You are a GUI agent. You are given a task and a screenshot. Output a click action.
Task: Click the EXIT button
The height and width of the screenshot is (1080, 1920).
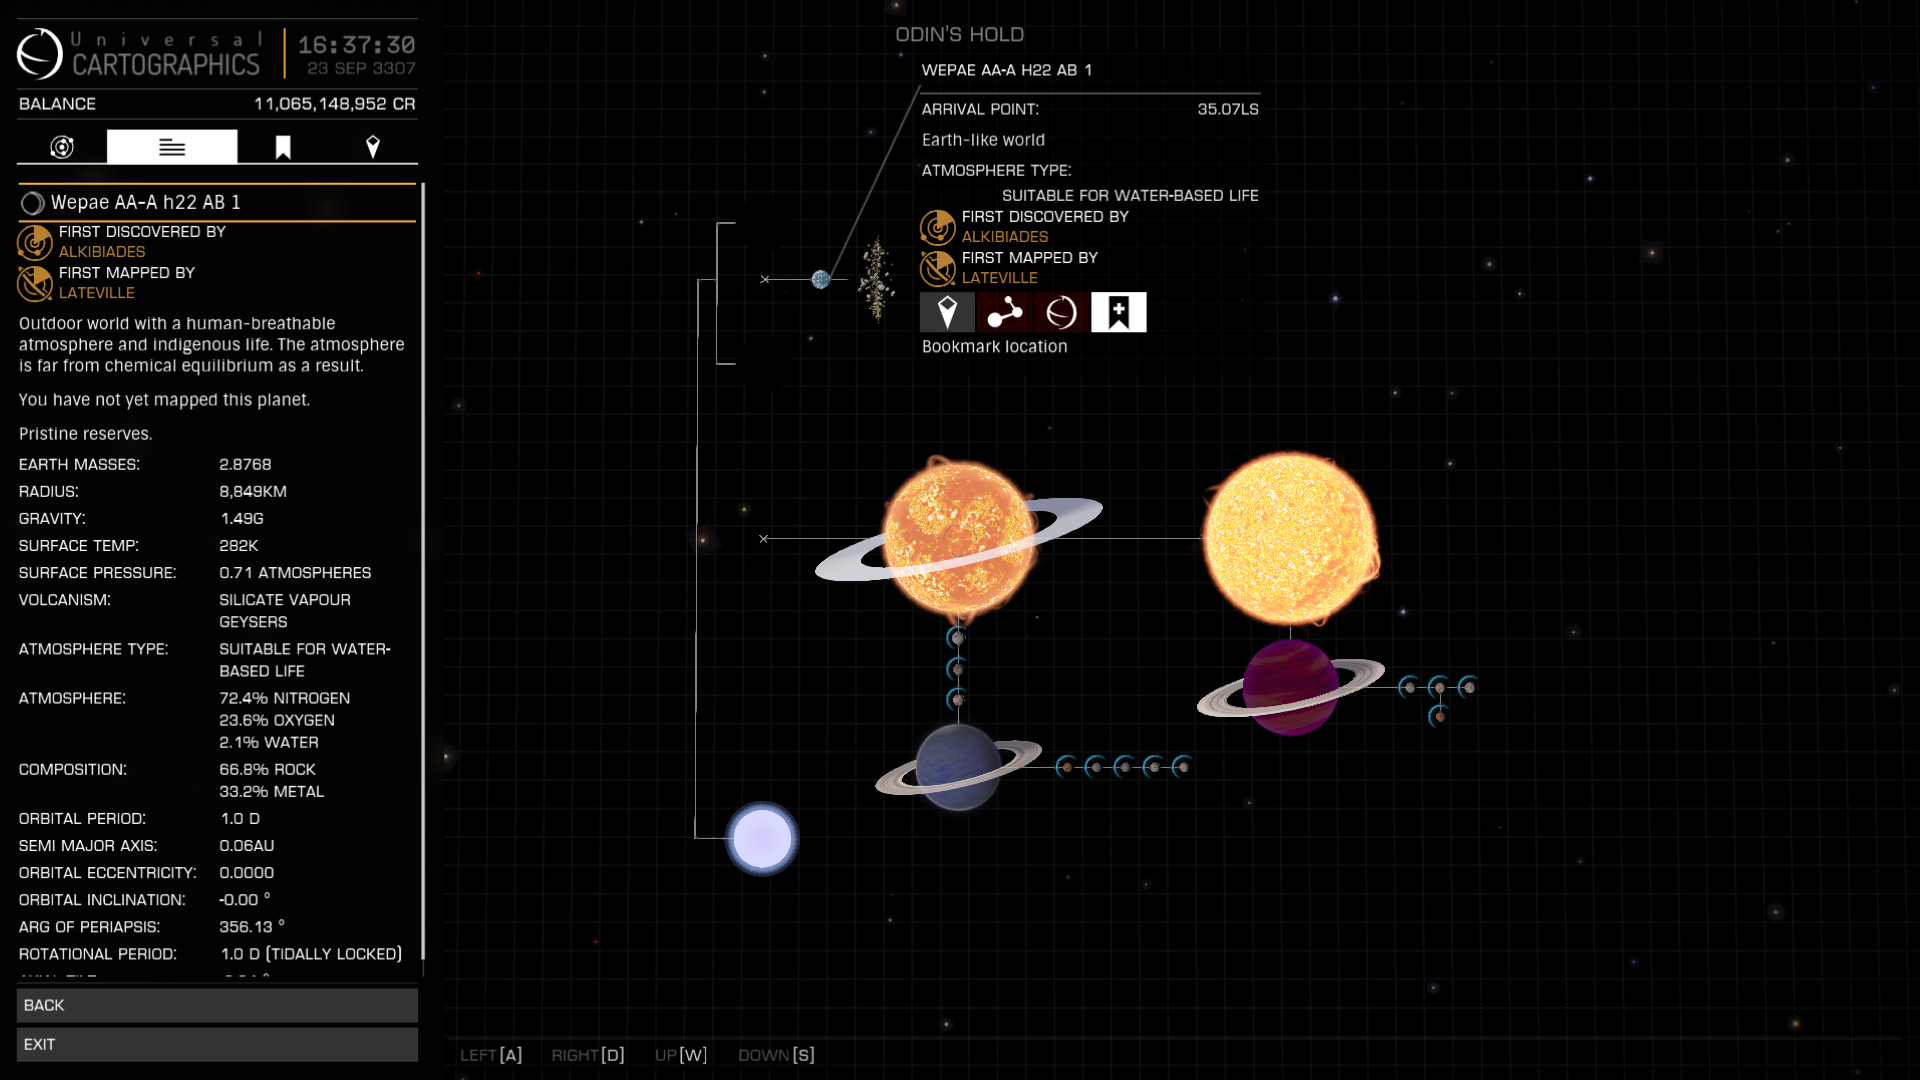[217, 1044]
